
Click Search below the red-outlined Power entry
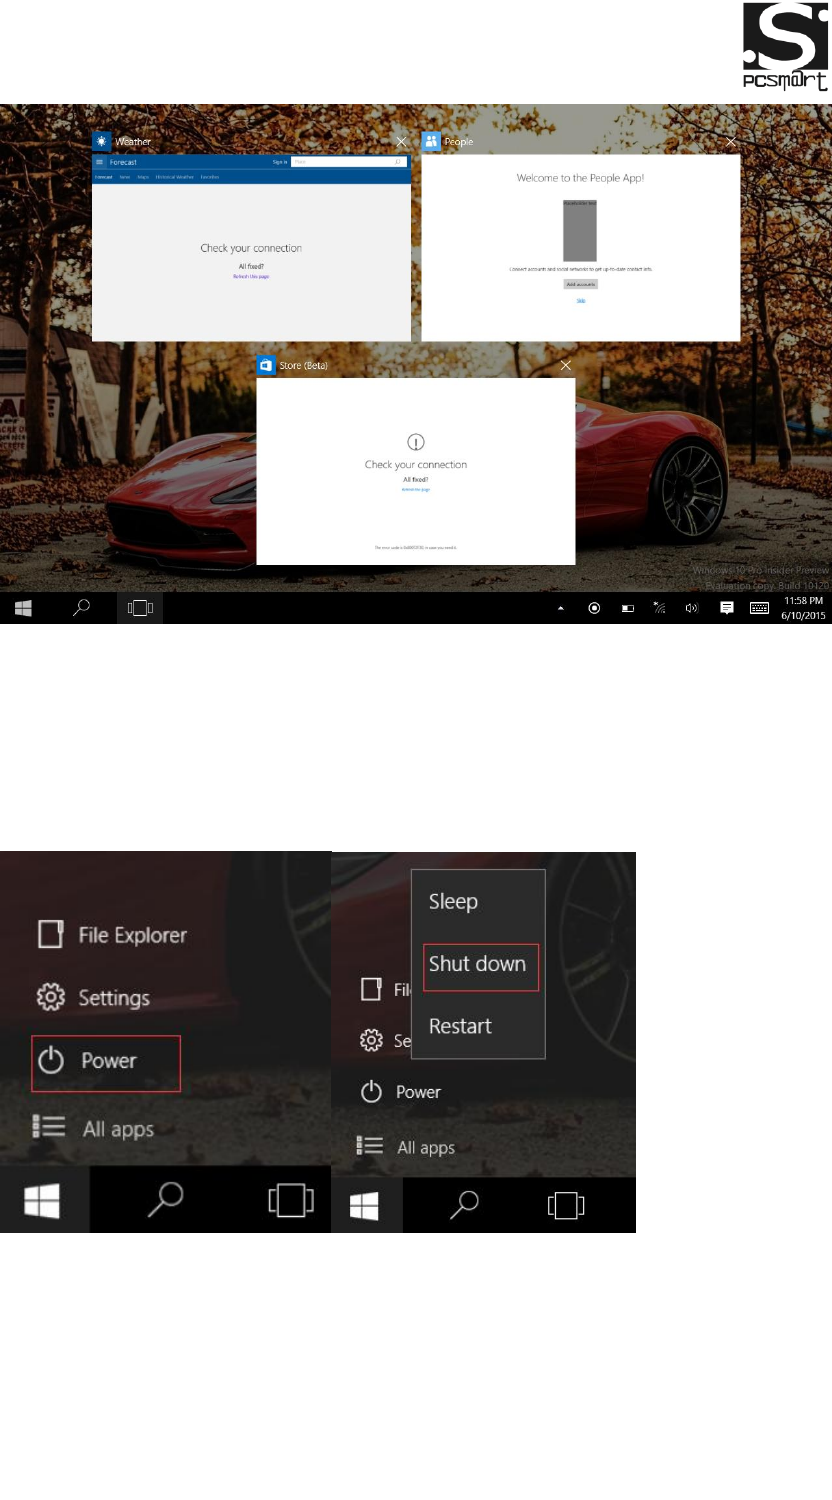[x=165, y=1200]
